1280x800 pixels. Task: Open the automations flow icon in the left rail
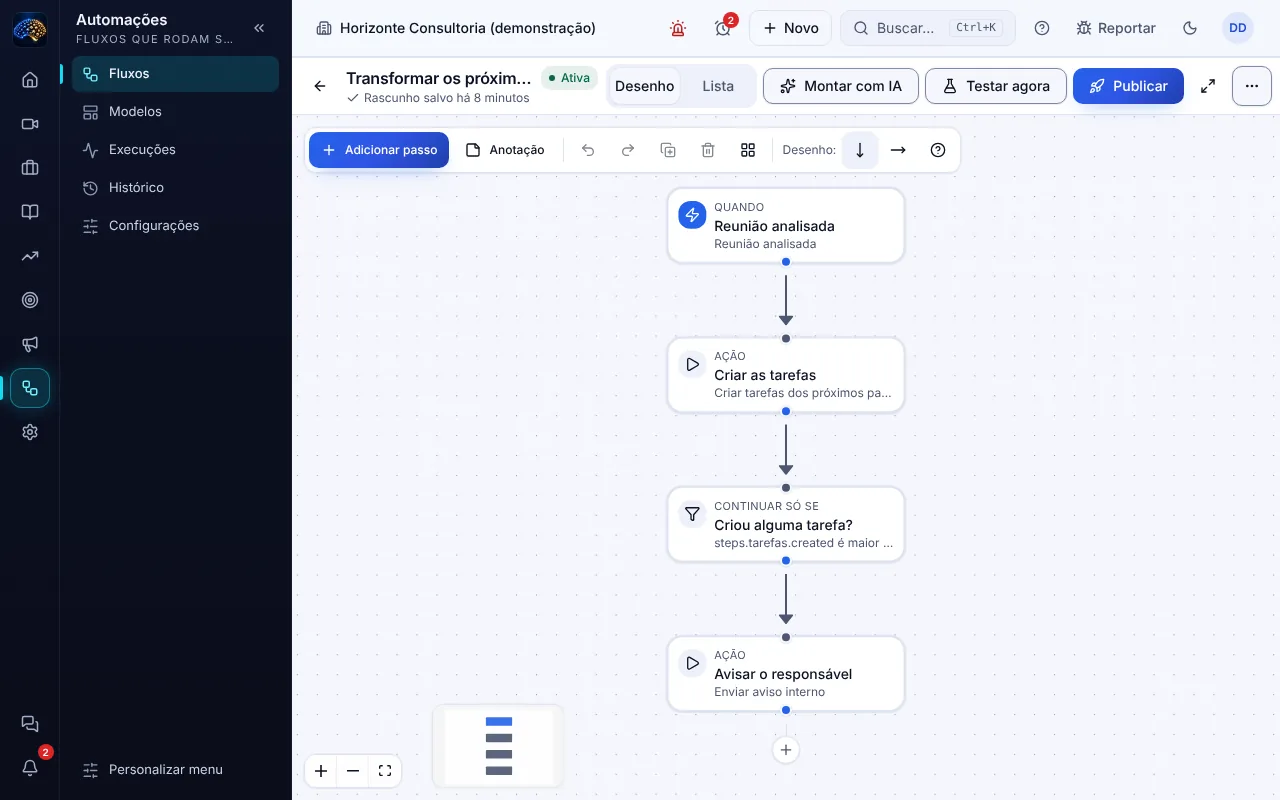coord(30,388)
